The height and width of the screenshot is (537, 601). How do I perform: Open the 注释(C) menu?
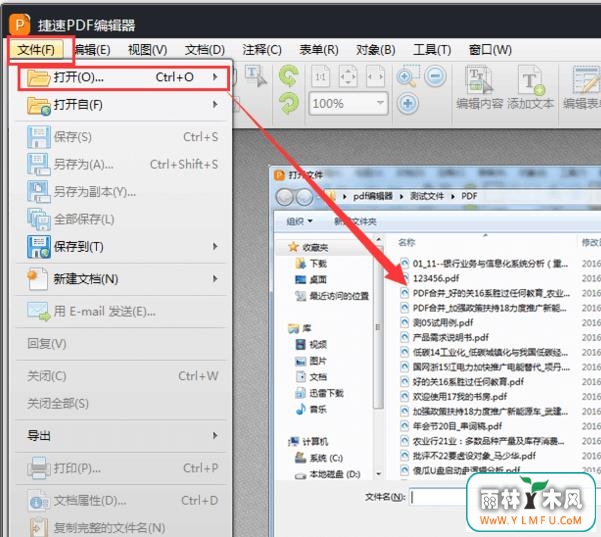click(262, 50)
